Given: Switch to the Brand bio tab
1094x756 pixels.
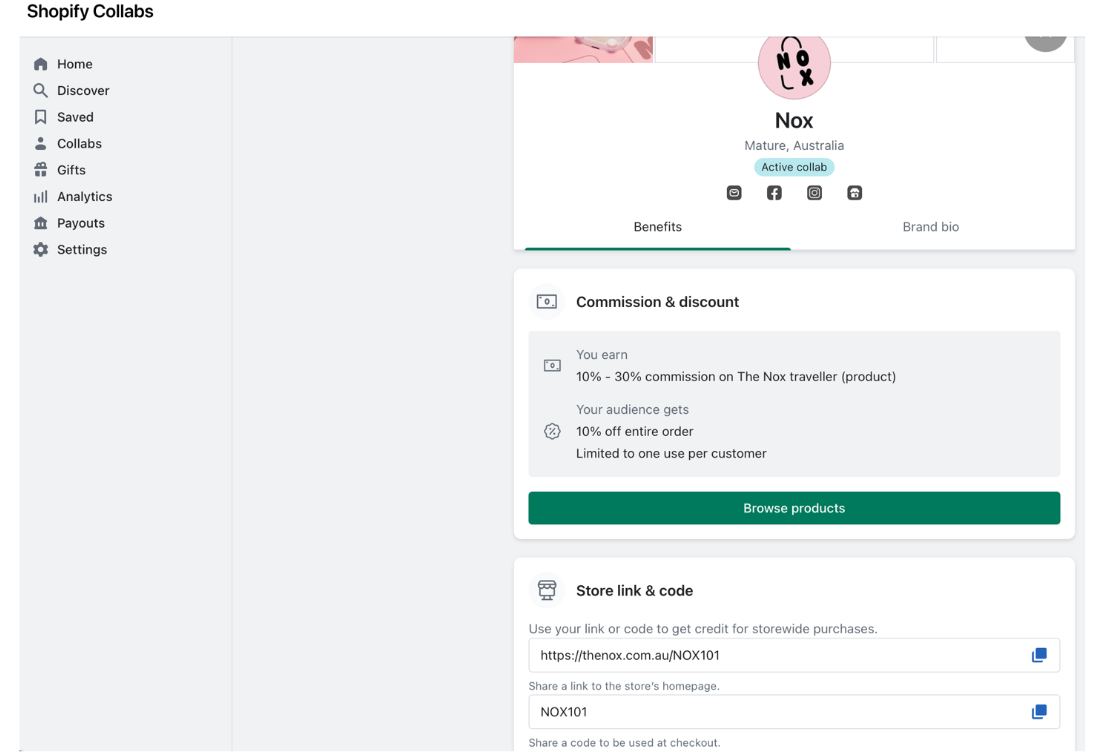Looking at the screenshot, I should [x=930, y=227].
